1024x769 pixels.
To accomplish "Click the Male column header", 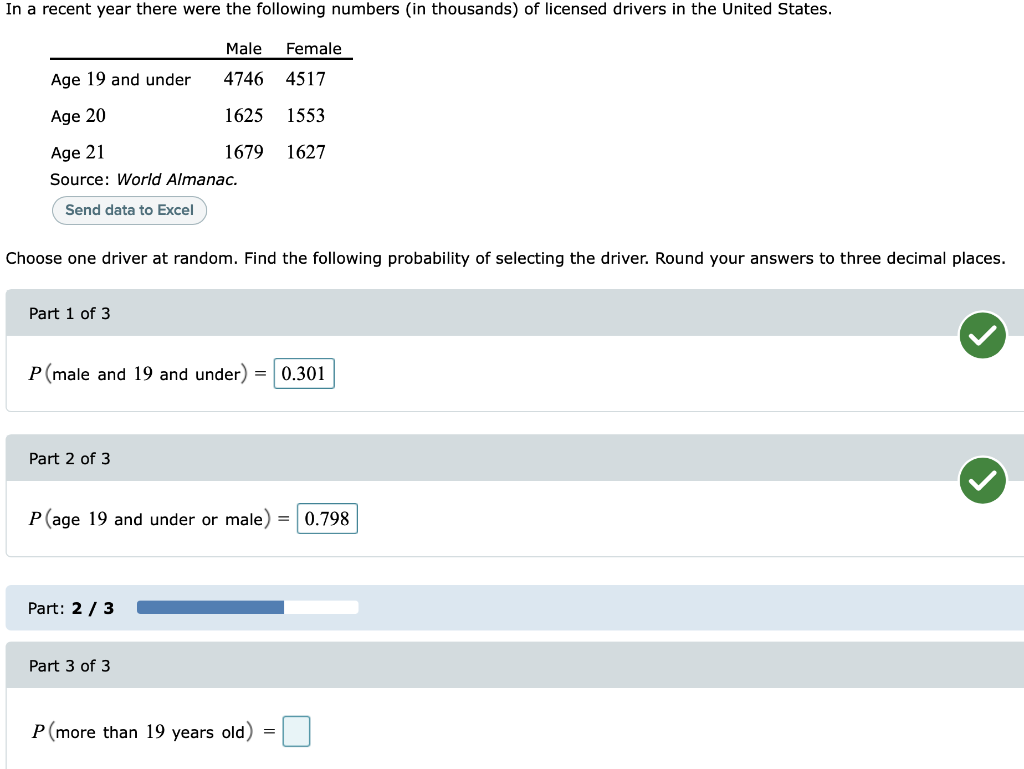I will [x=244, y=49].
